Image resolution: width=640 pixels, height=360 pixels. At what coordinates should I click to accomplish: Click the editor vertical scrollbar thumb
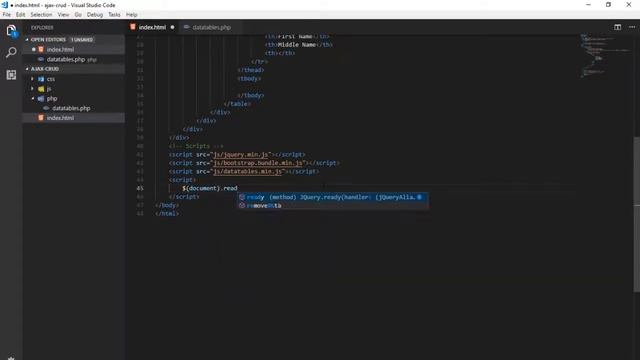pyautogui.click(x=636, y=214)
